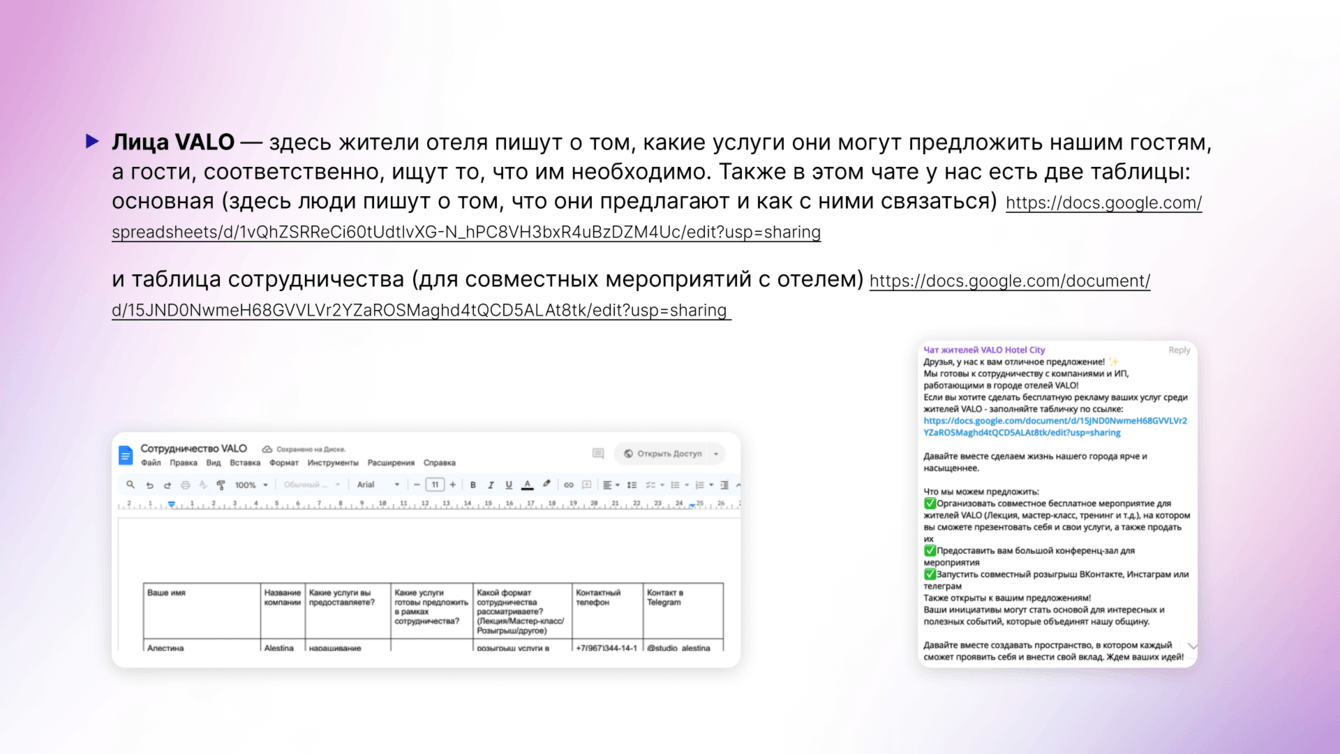The width and height of the screenshot is (1340, 754).
Task: Click the increase indent toolbar icon
Action: [725, 485]
